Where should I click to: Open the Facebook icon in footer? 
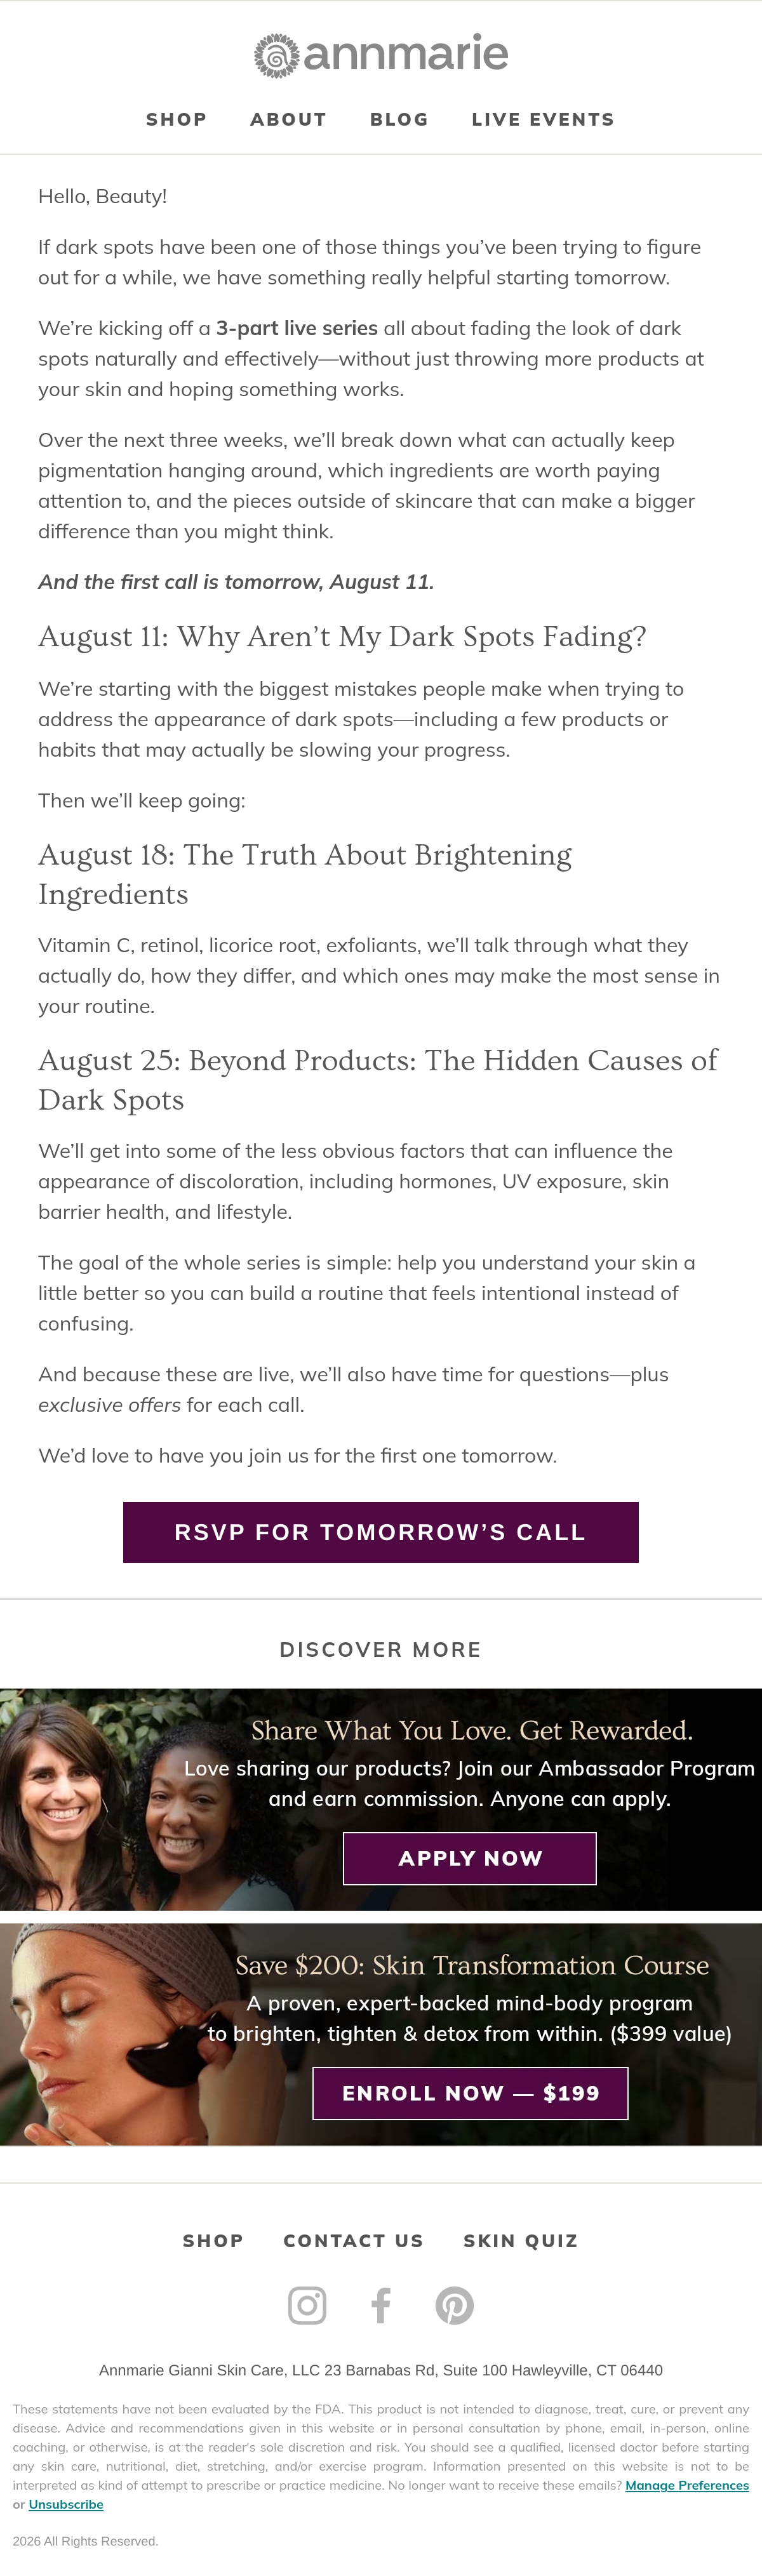(x=381, y=2305)
